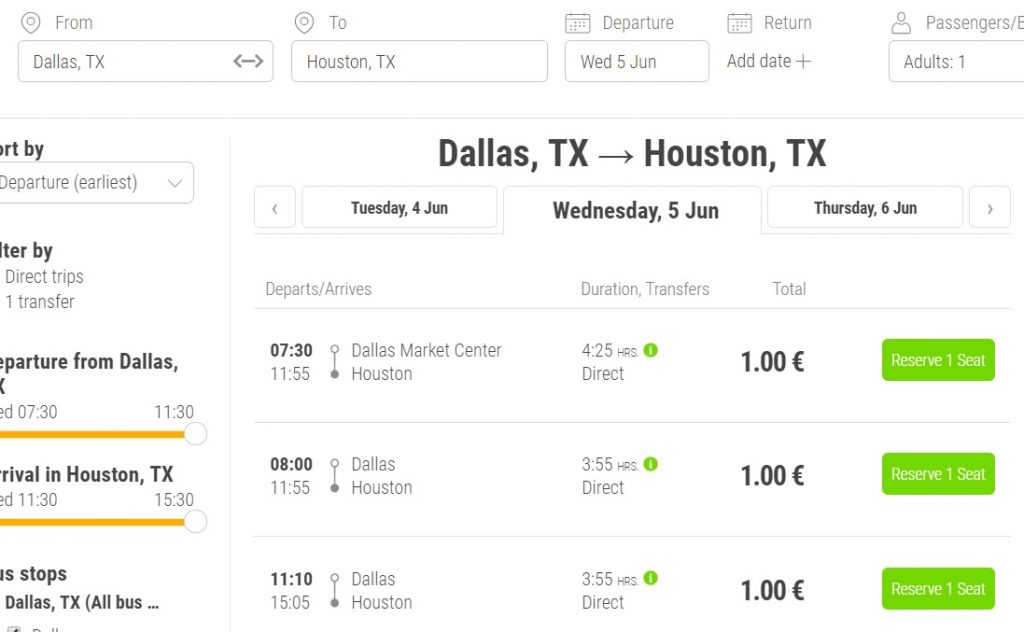The width and height of the screenshot is (1024, 632).
Task: Click the swap From/To directions icon
Action: click(x=247, y=60)
